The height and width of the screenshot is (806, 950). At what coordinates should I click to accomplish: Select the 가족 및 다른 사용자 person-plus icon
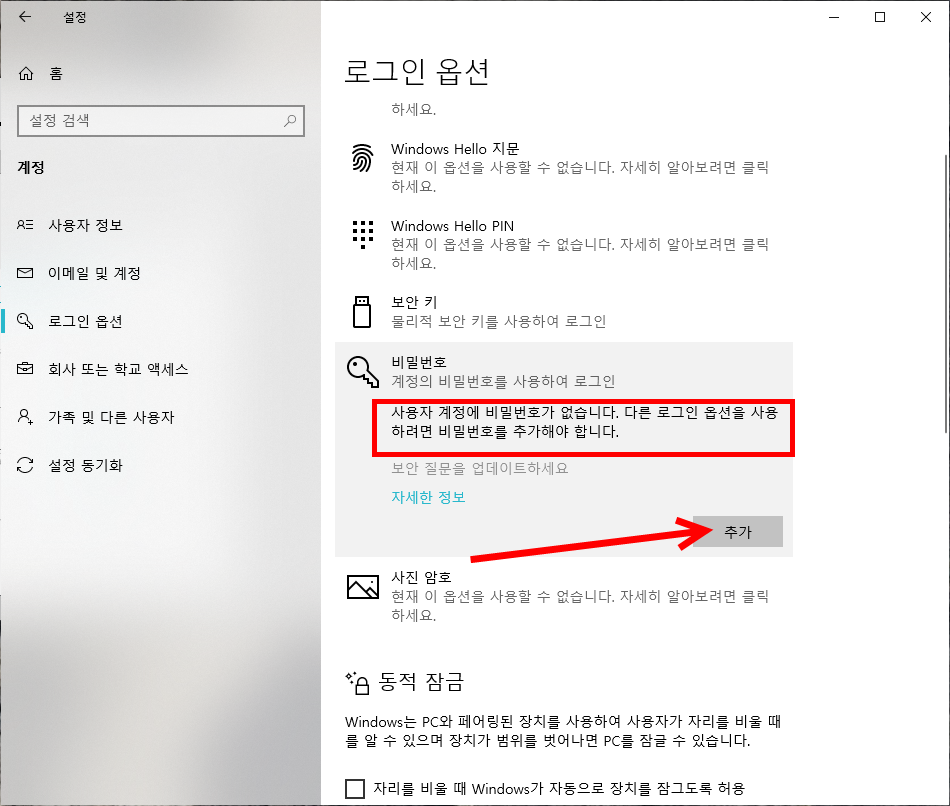(x=25, y=417)
